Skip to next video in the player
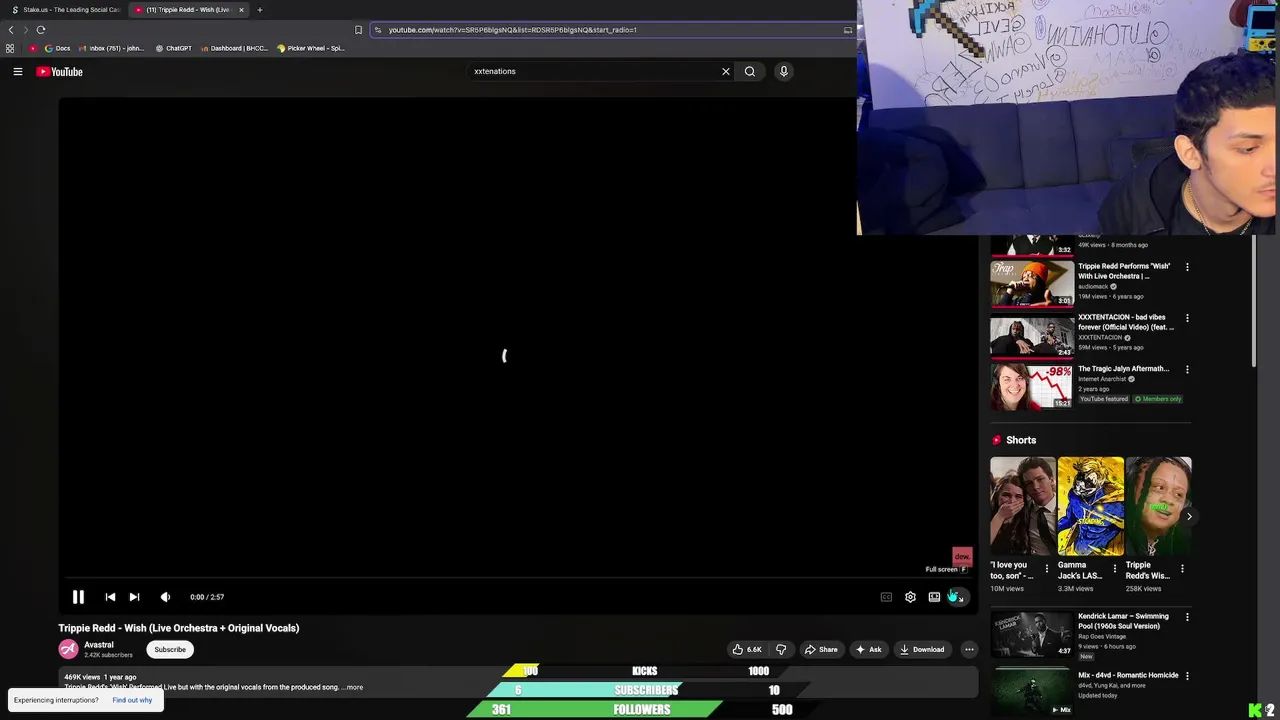The width and height of the screenshot is (1280, 720). tap(134, 597)
